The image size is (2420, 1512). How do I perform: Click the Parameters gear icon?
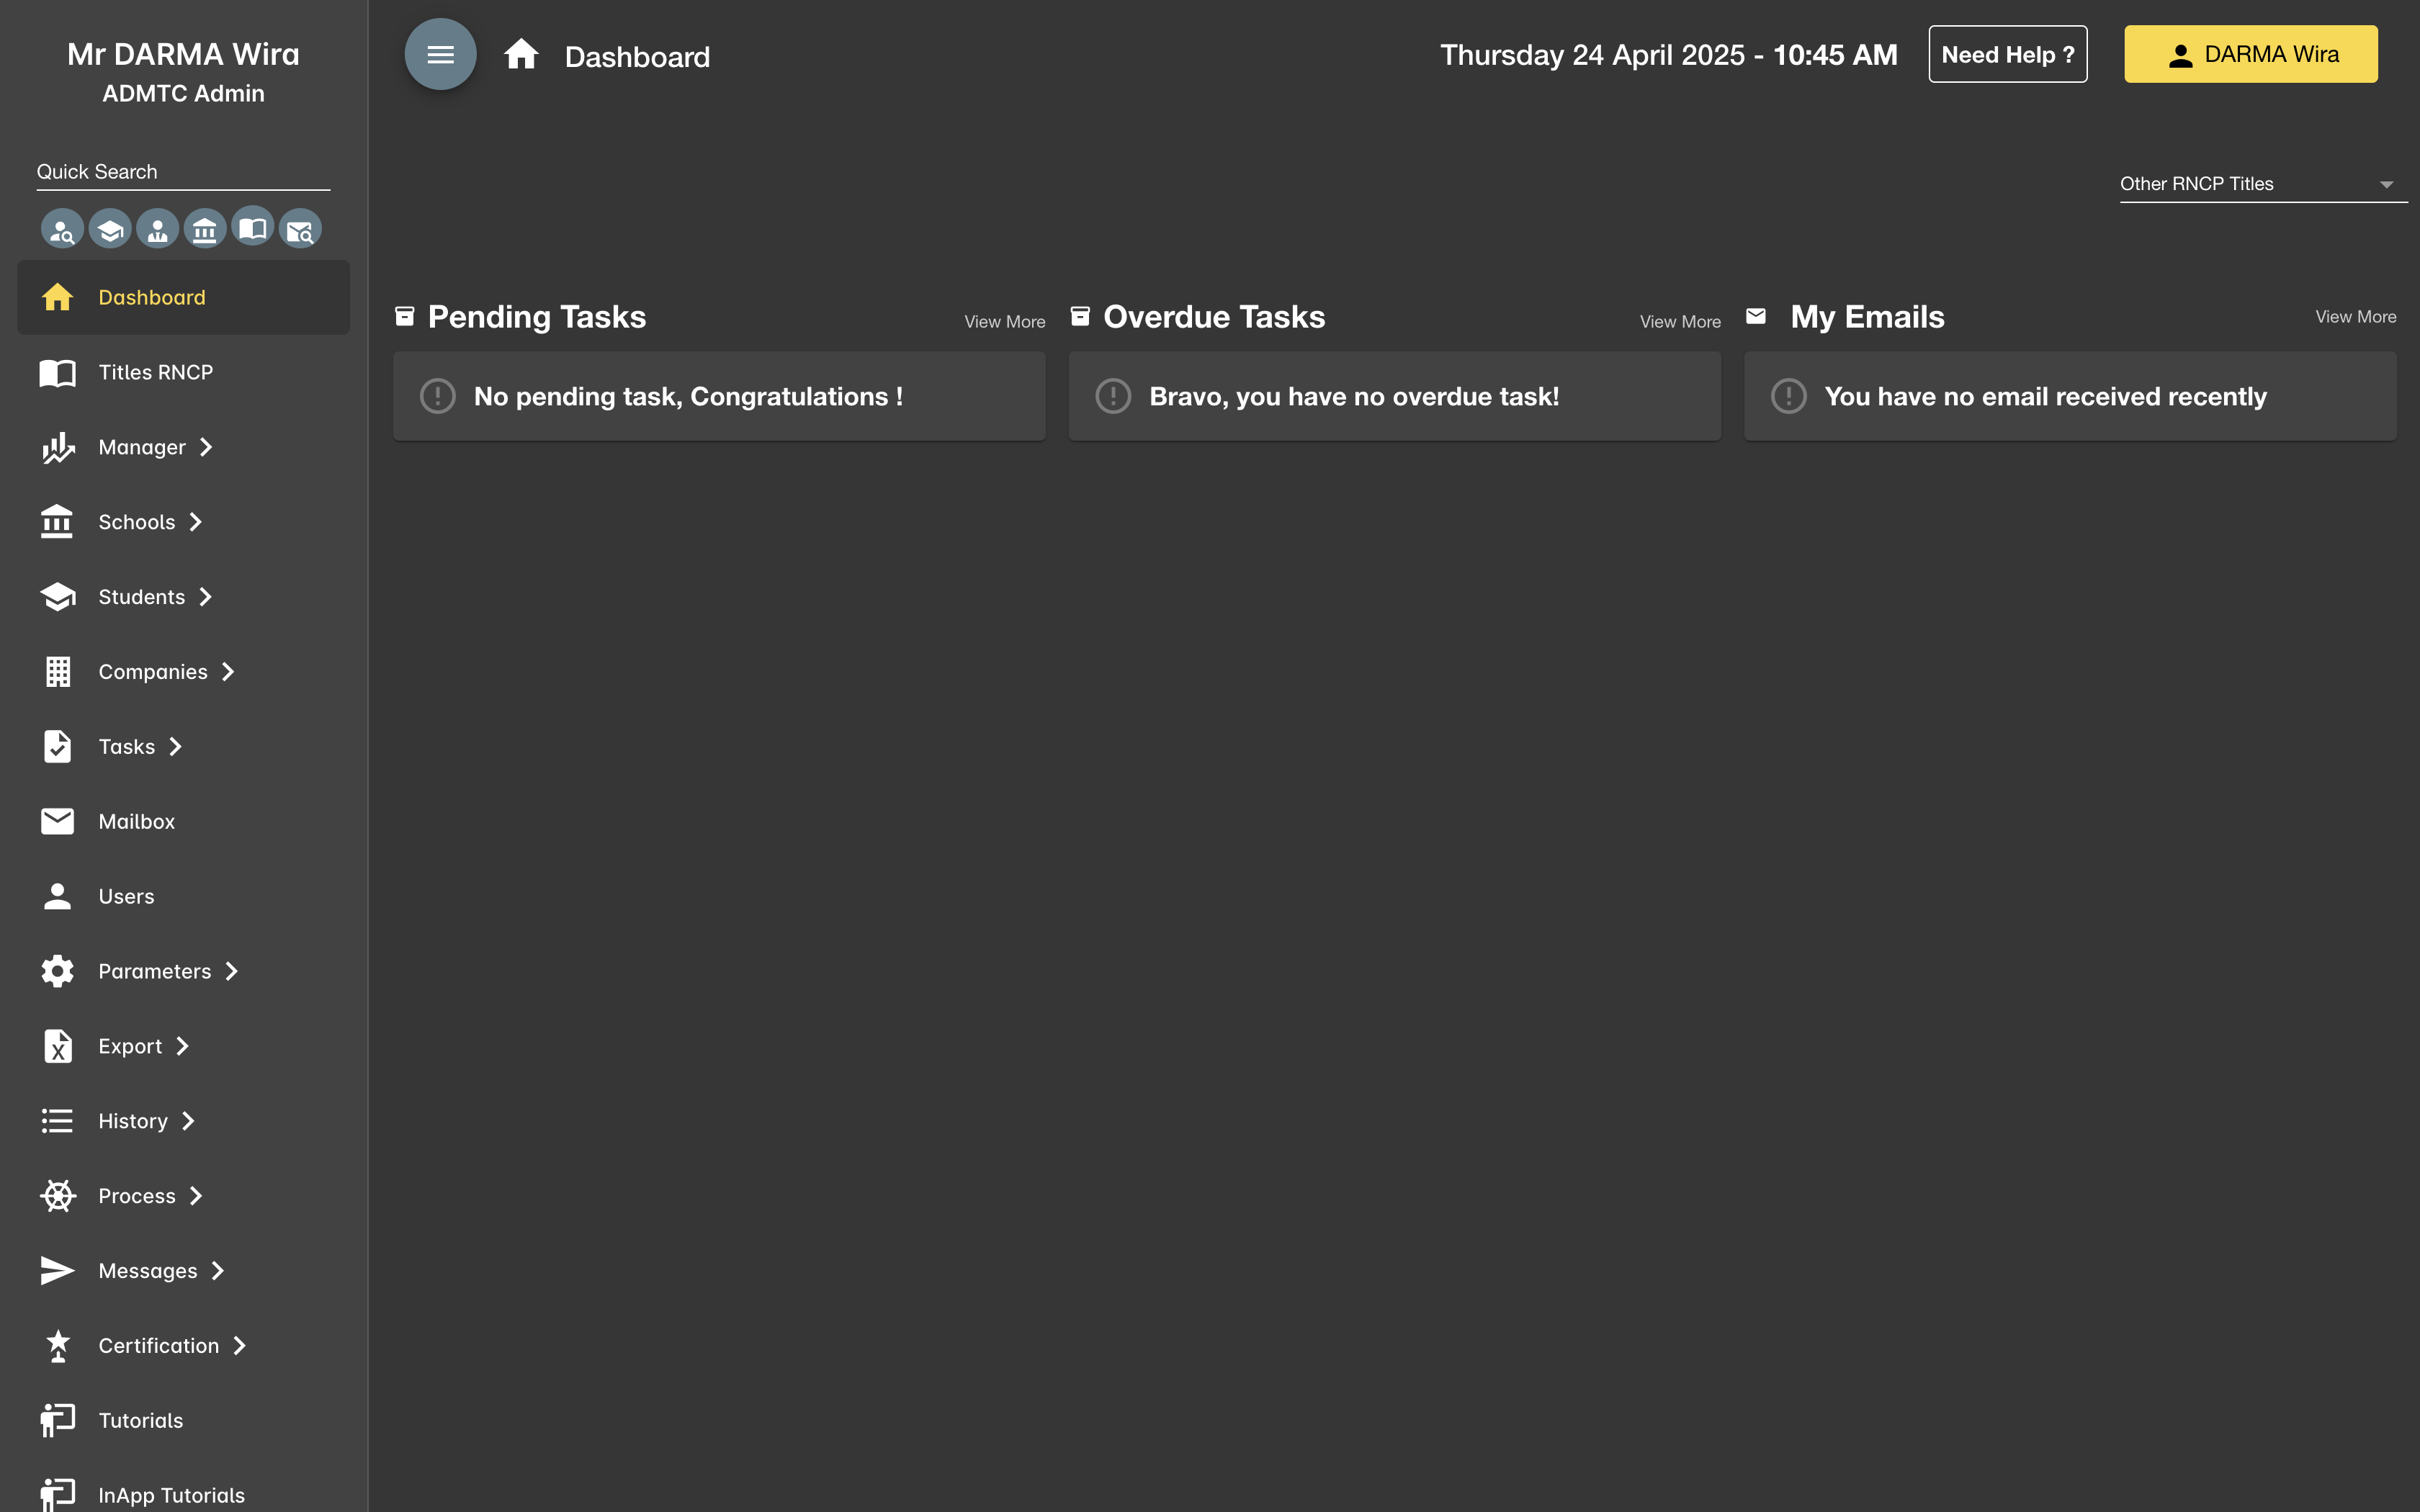57,971
